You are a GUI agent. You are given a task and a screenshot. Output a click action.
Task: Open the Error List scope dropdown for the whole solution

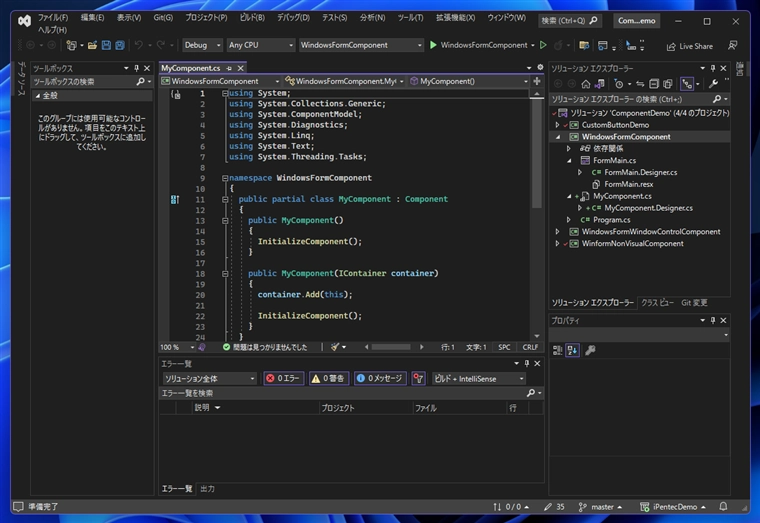coord(209,379)
